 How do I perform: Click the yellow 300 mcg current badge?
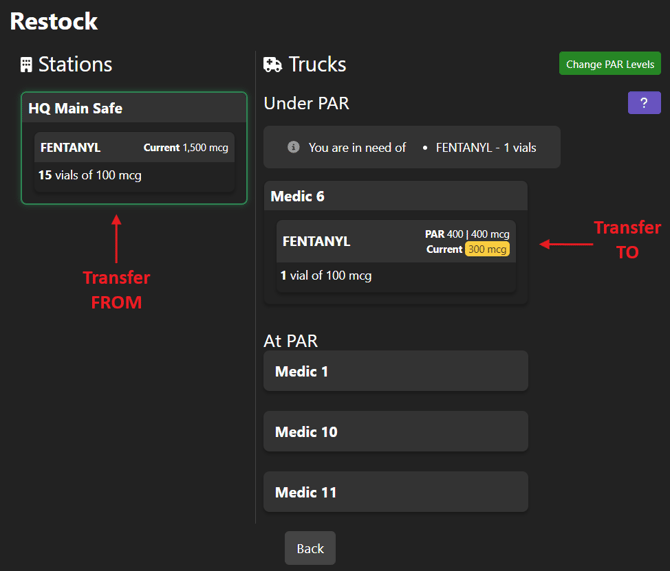click(487, 249)
